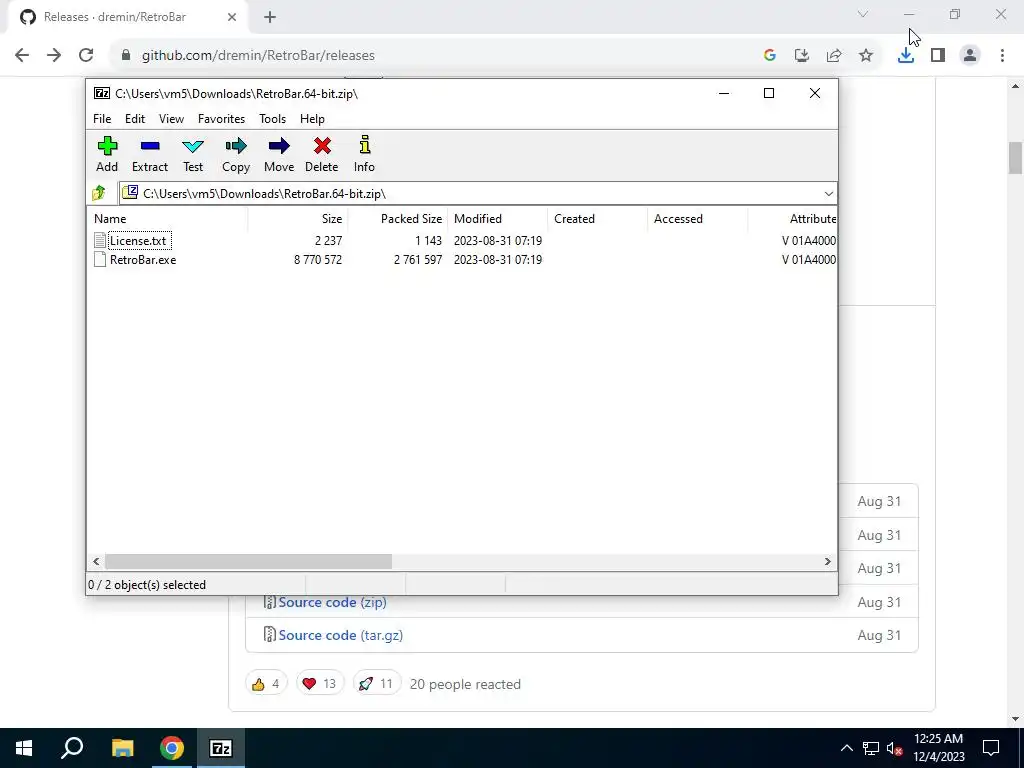Click the muted volume tray icon
Image resolution: width=1024 pixels, height=768 pixels.
894,748
